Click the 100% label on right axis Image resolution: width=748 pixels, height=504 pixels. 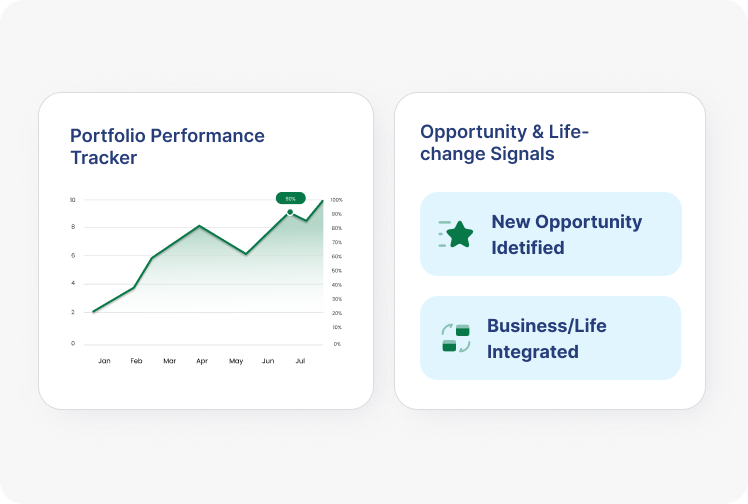[x=336, y=200]
